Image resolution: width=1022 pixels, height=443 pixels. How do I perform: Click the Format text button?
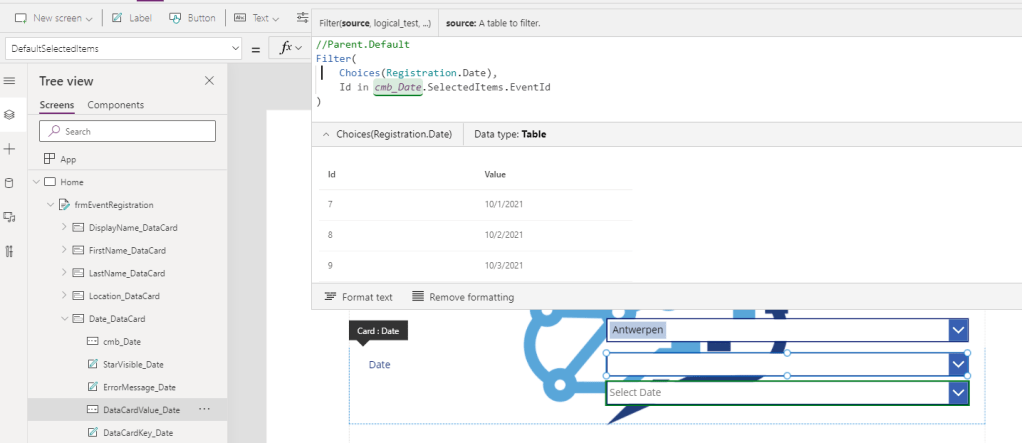[x=358, y=297]
